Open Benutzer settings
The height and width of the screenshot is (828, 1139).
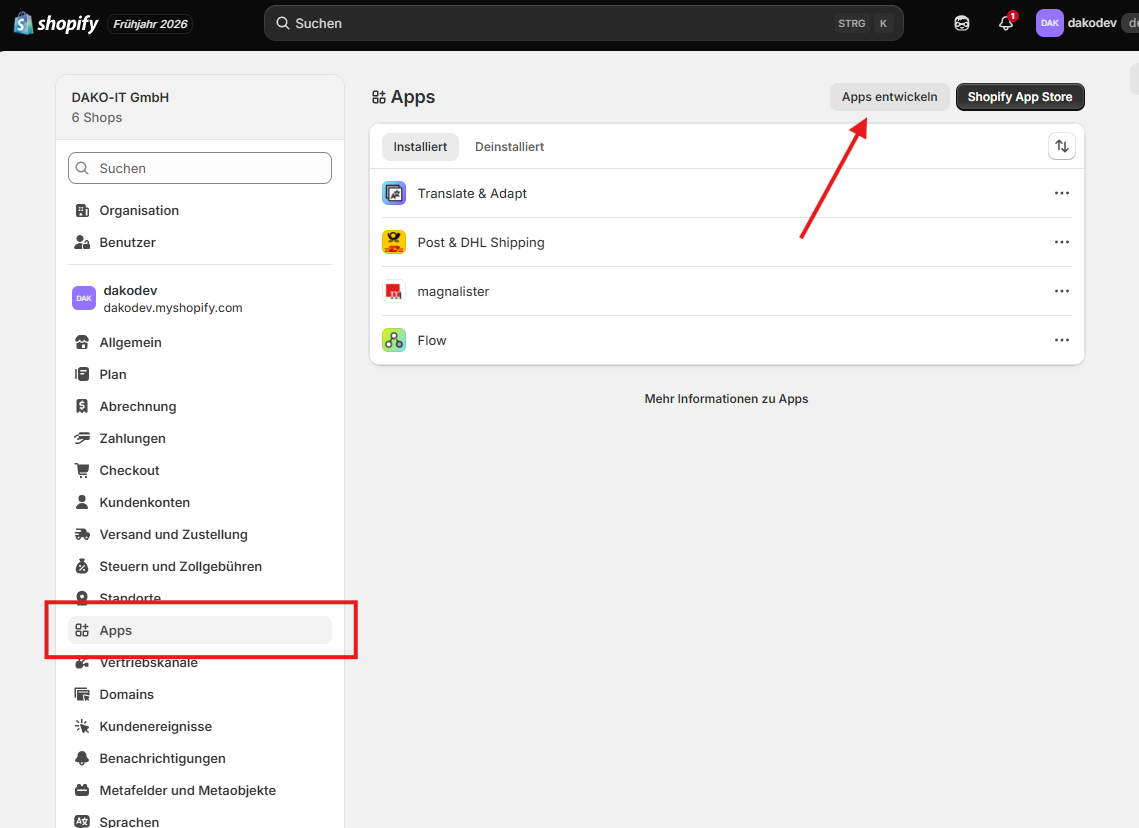pyautogui.click(x=200, y=243)
